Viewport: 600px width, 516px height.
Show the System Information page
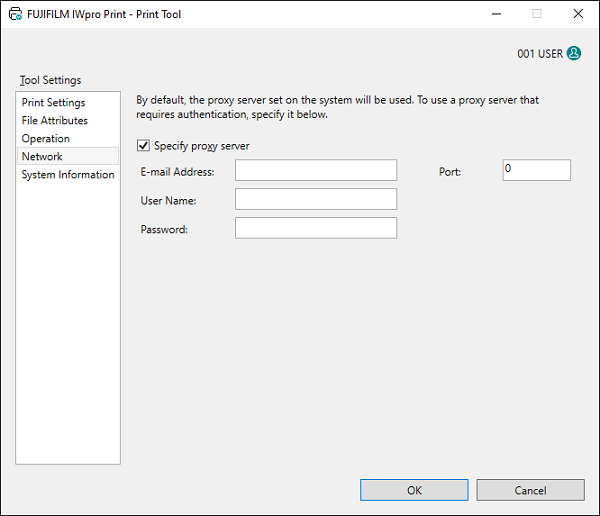click(x=68, y=175)
